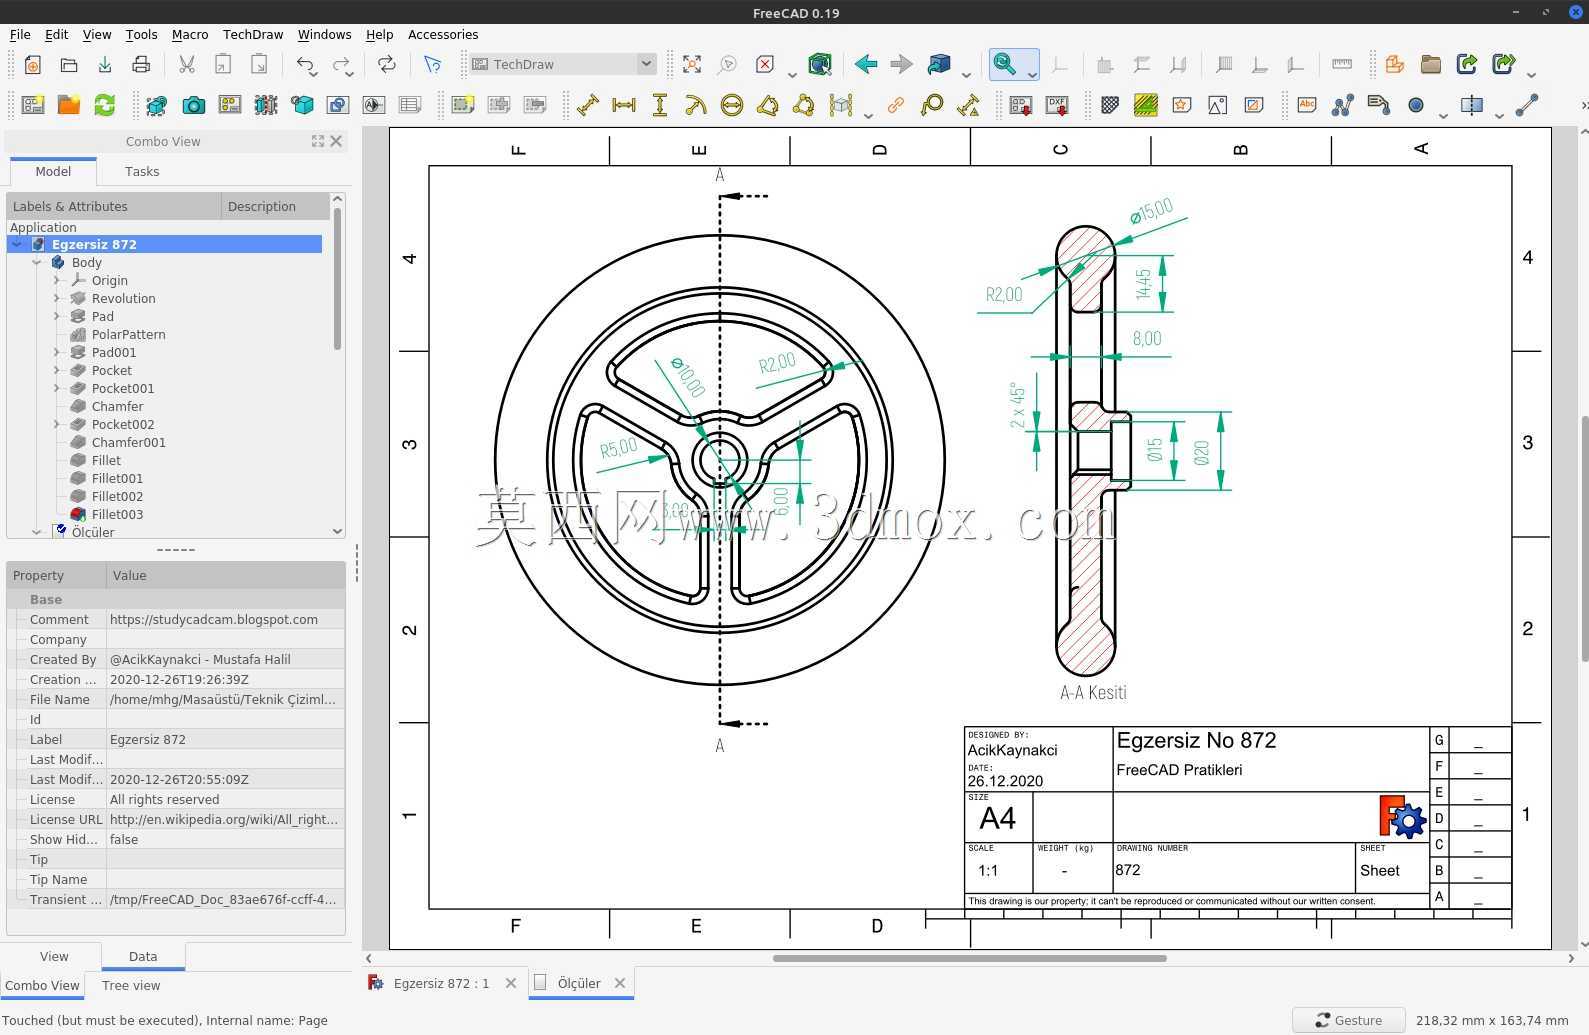The image size is (1589, 1035).
Task: Apply a hatch pattern to a face
Action: pyautogui.click(x=1110, y=105)
